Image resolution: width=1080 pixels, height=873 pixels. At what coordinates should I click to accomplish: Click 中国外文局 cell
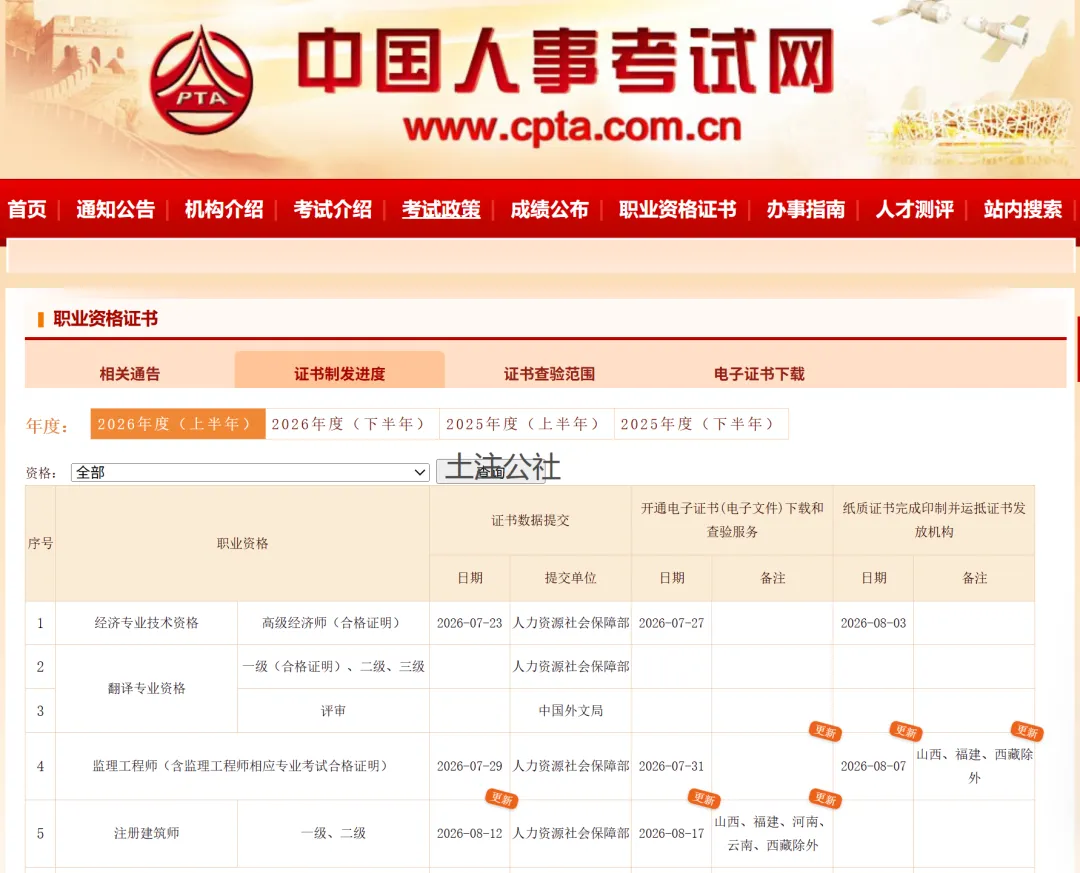[571, 710]
